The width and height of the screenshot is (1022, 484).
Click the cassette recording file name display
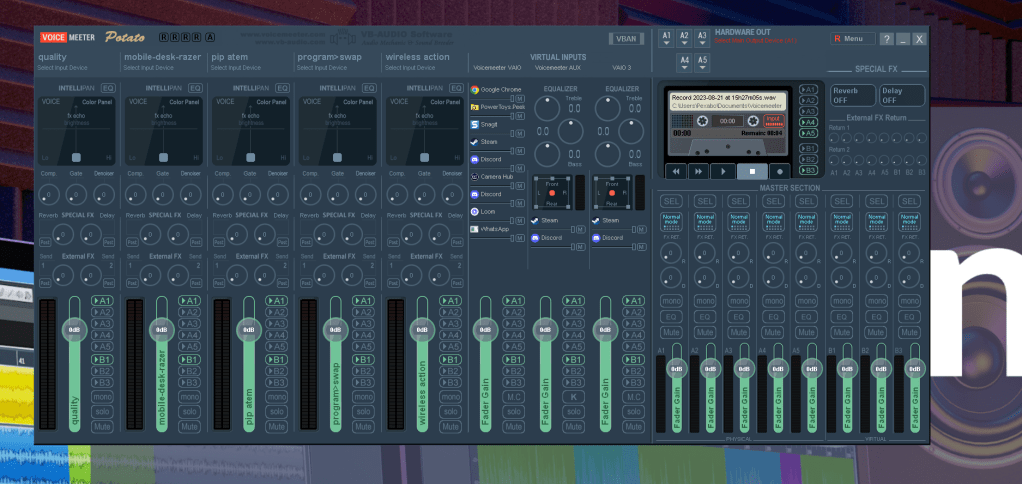(x=727, y=101)
